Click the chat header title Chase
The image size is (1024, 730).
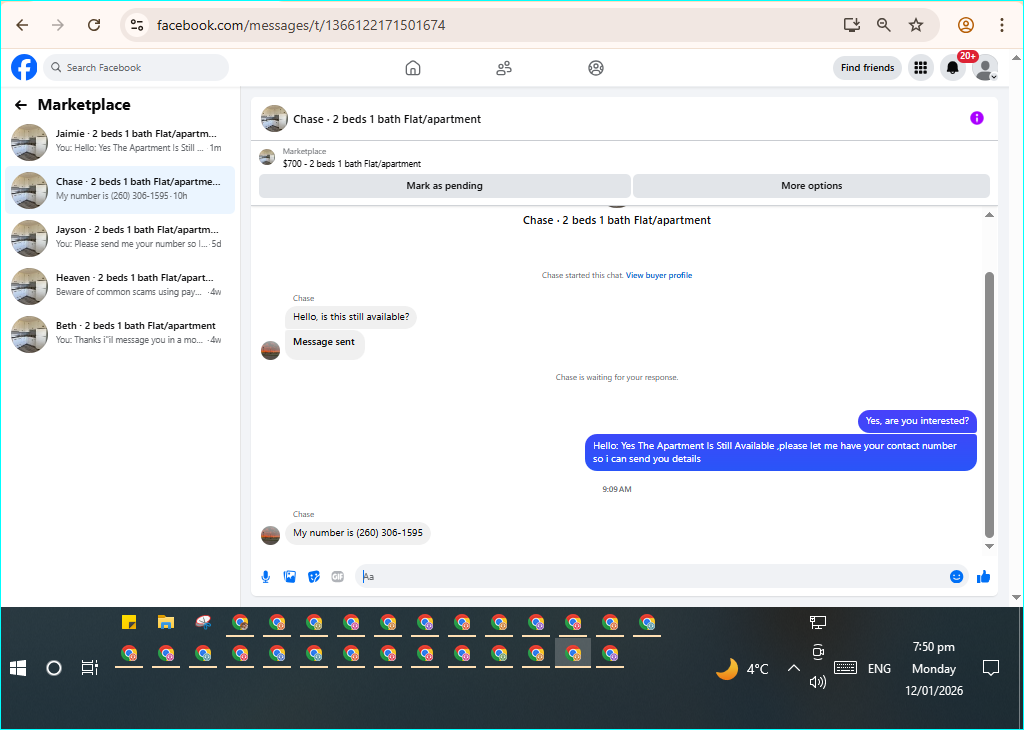point(387,119)
